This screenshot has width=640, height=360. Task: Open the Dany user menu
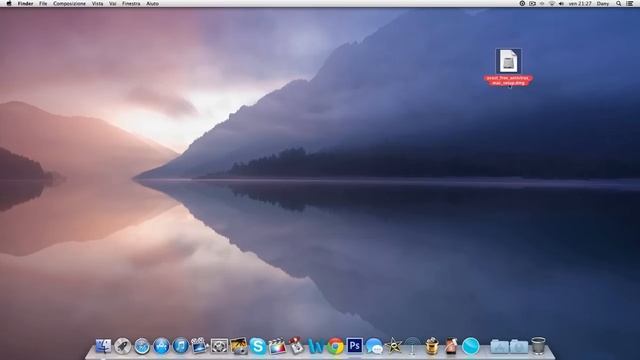pos(603,3)
